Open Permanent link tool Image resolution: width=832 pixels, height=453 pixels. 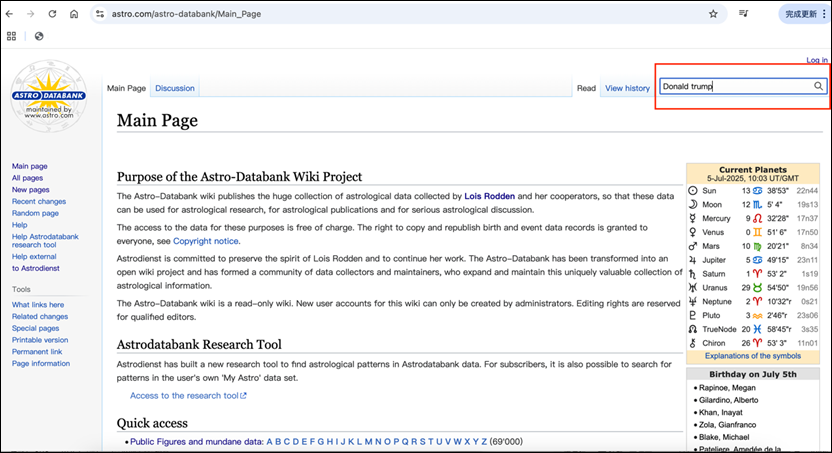(37, 351)
